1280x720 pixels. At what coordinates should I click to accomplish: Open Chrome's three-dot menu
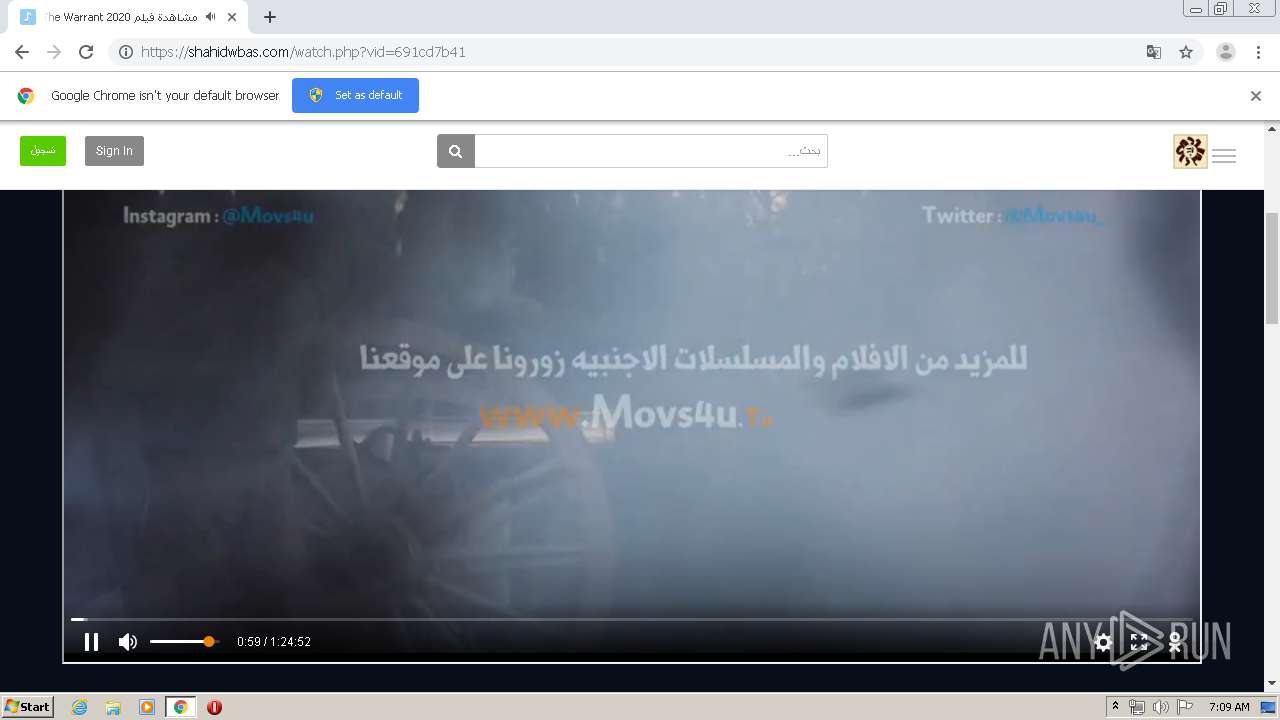pyautogui.click(x=1258, y=52)
